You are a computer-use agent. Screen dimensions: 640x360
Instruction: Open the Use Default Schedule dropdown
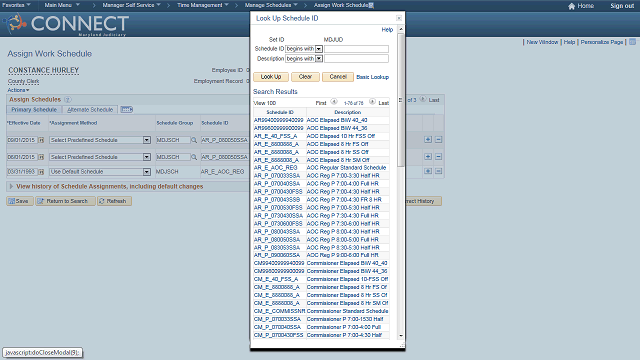click(147, 172)
